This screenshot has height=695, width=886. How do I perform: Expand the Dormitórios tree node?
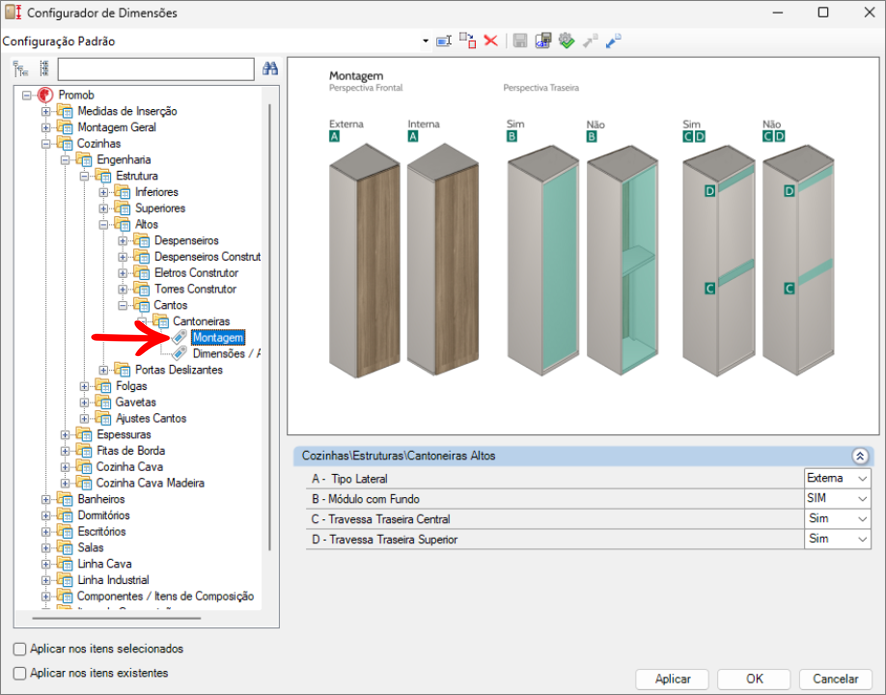point(46,515)
